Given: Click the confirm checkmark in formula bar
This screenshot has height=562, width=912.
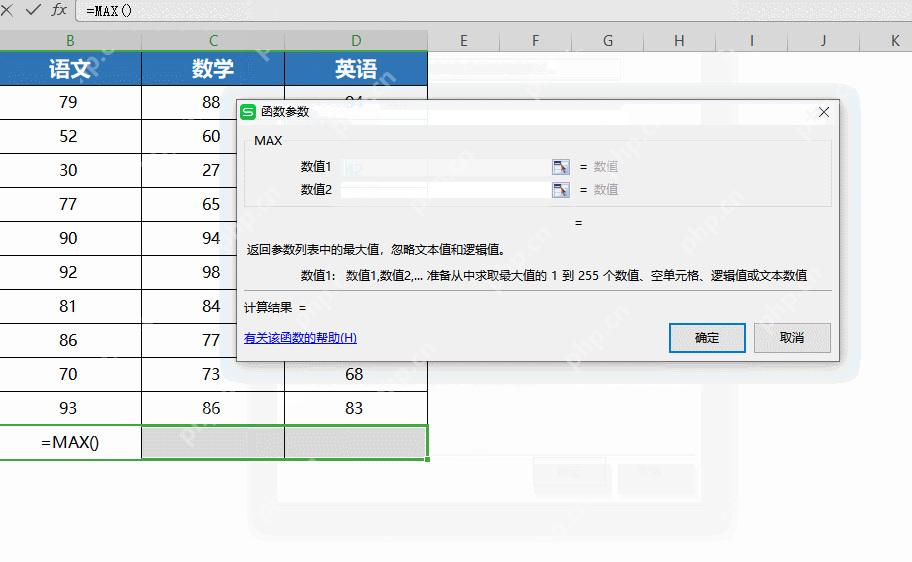Looking at the screenshot, I should (33, 9).
